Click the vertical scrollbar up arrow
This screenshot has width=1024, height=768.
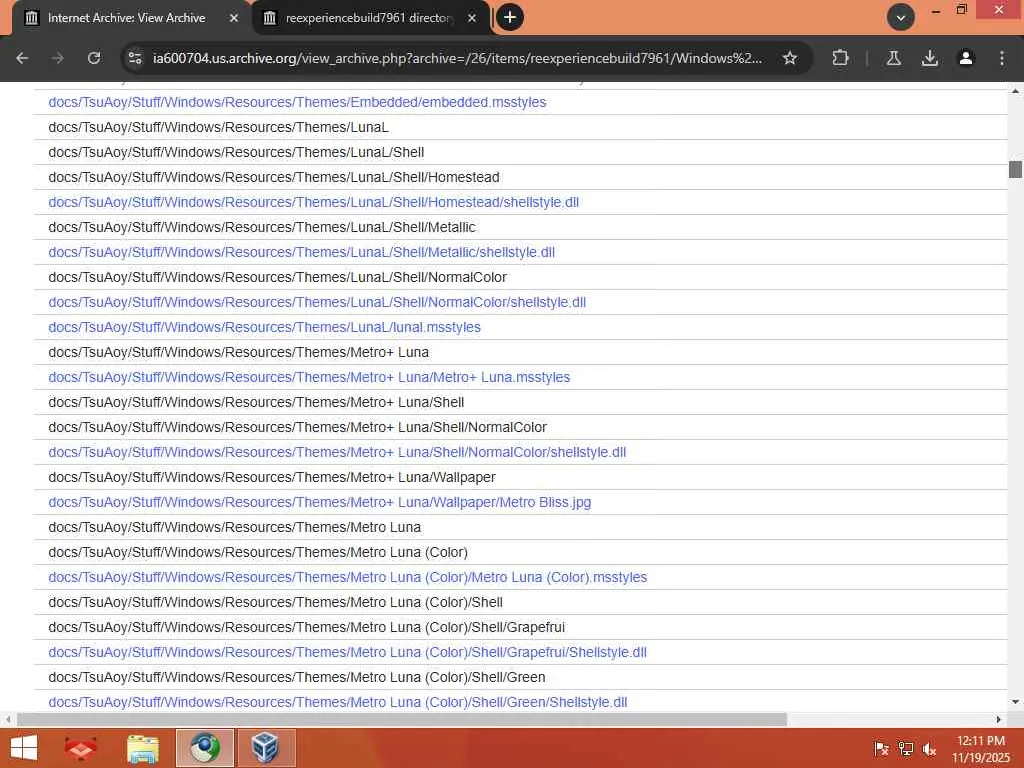point(1016,91)
